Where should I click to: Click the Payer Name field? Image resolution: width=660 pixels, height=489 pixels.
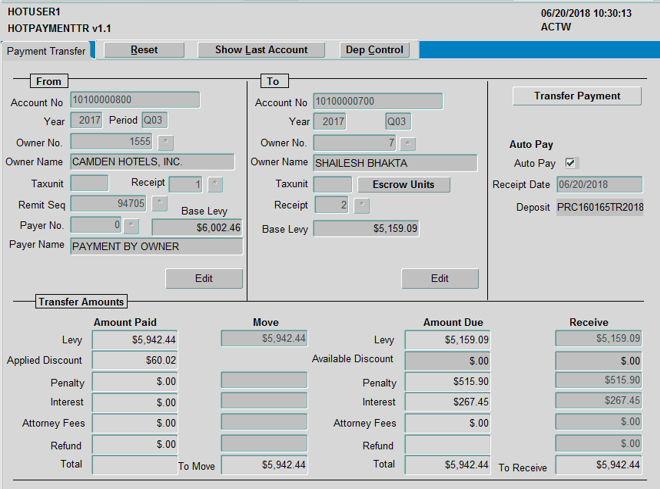click(156, 246)
